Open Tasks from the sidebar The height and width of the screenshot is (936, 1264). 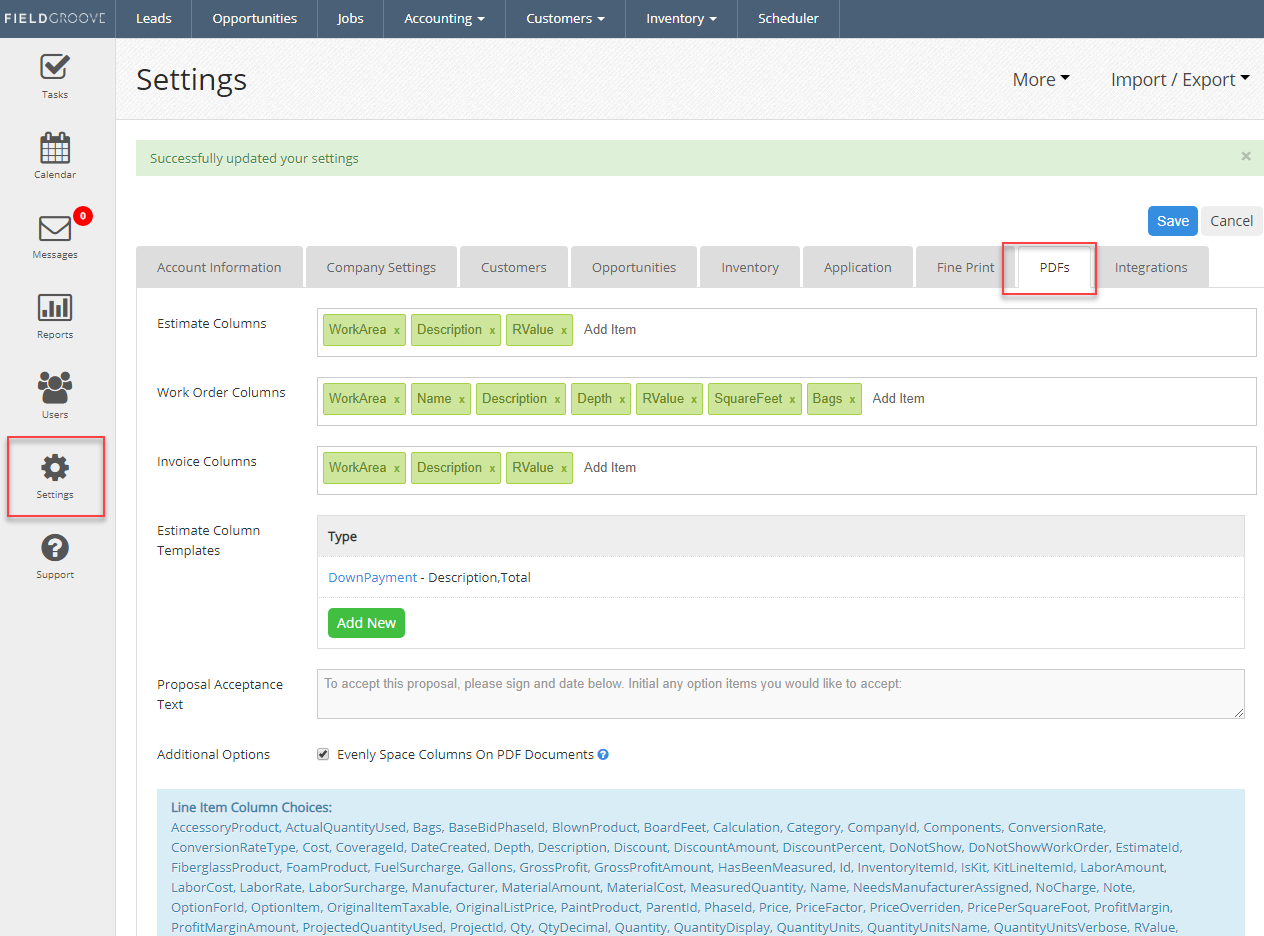[x=55, y=68]
